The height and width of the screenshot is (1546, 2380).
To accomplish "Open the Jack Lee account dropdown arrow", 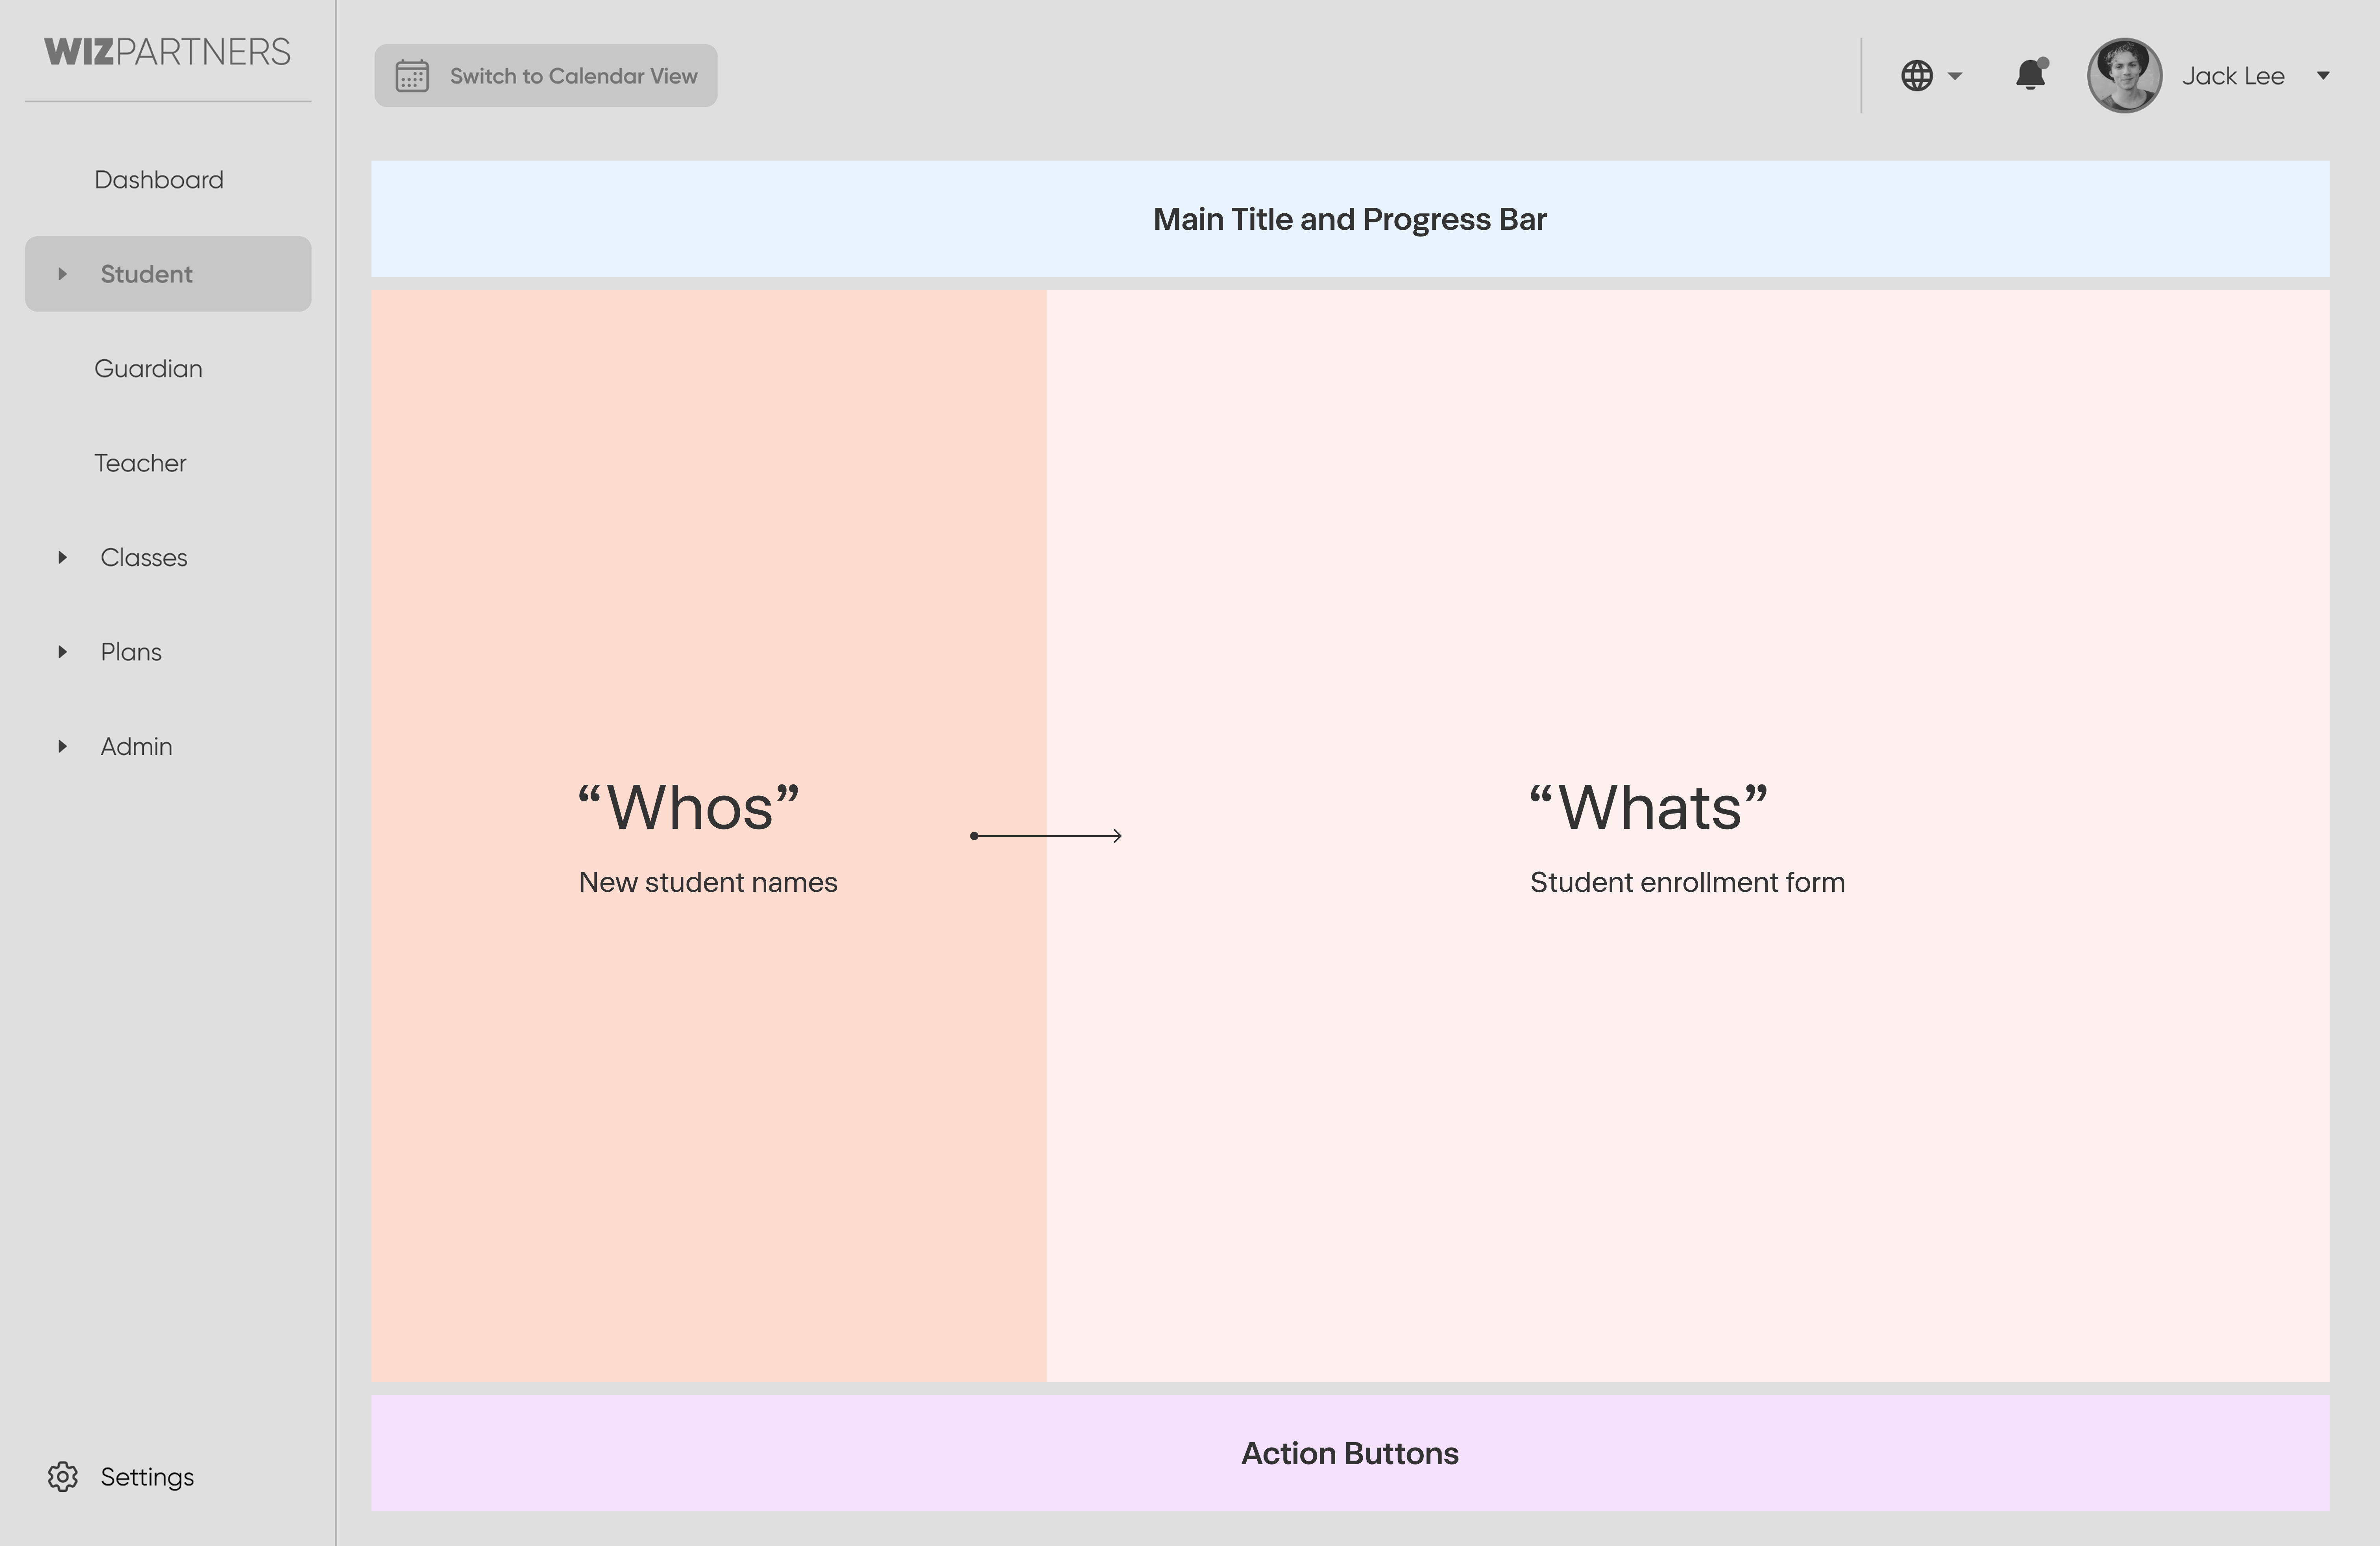I will [2323, 76].
